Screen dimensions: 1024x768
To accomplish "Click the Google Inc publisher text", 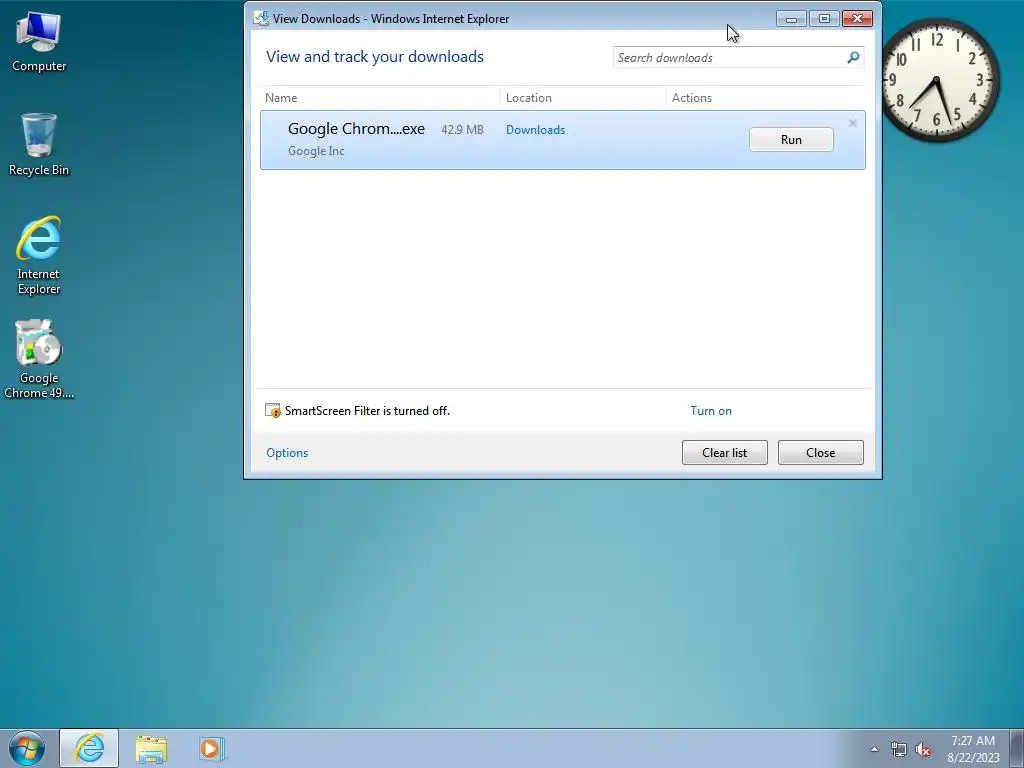I will [x=316, y=151].
